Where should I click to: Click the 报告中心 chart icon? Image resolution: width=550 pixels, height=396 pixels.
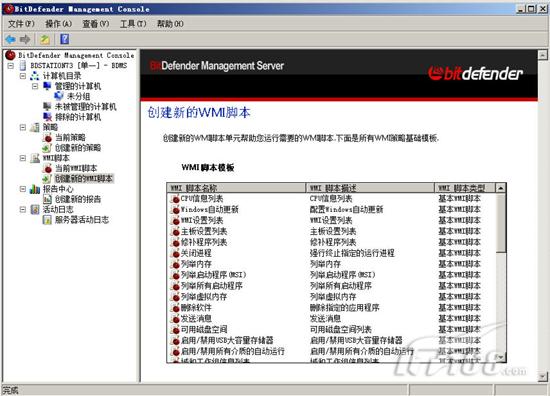[x=35, y=189]
